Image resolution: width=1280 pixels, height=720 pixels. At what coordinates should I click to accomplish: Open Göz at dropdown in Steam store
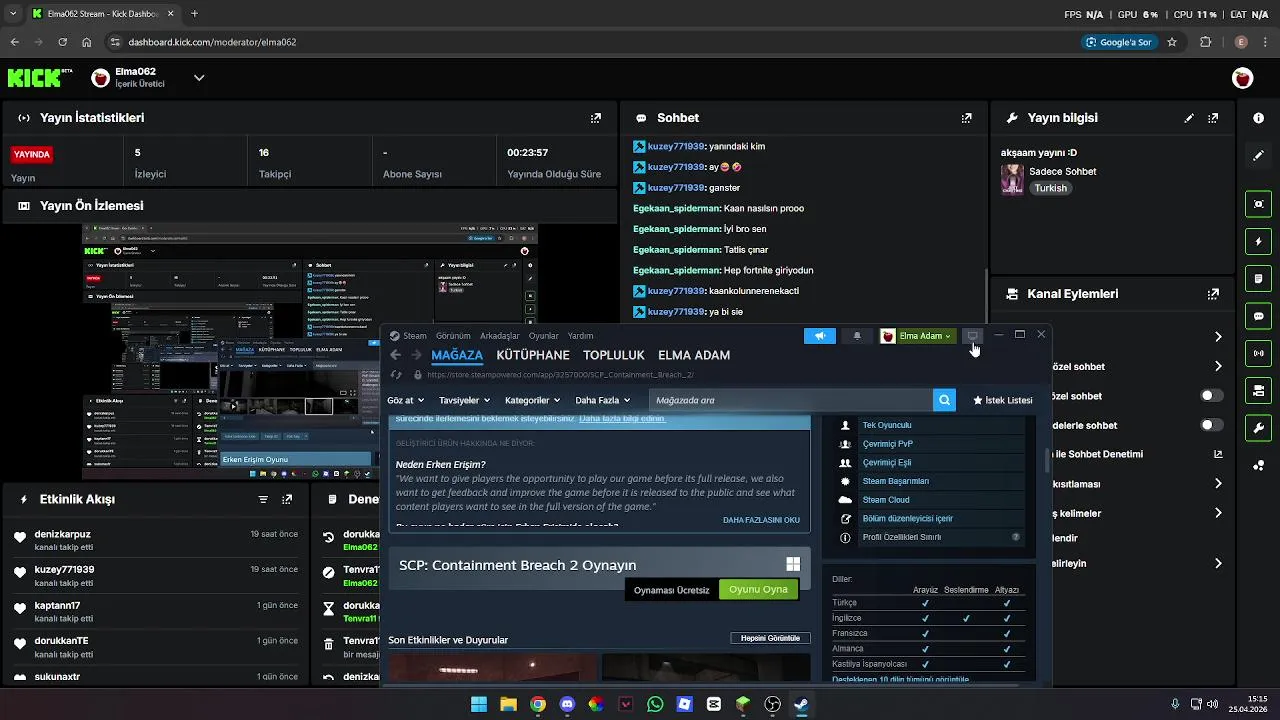(405, 400)
